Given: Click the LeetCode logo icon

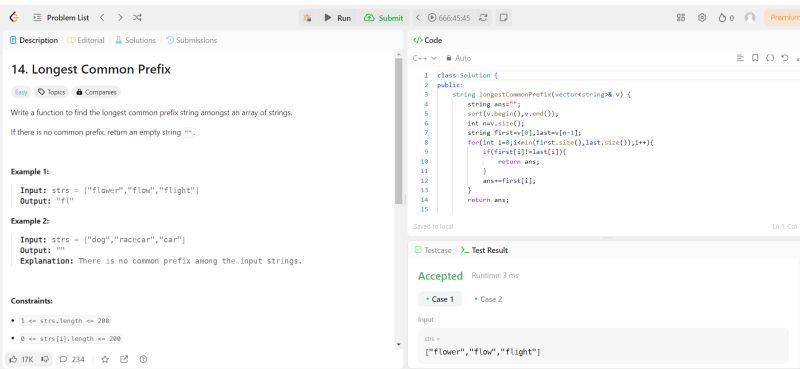Looking at the screenshot, I should click(14, 17).
